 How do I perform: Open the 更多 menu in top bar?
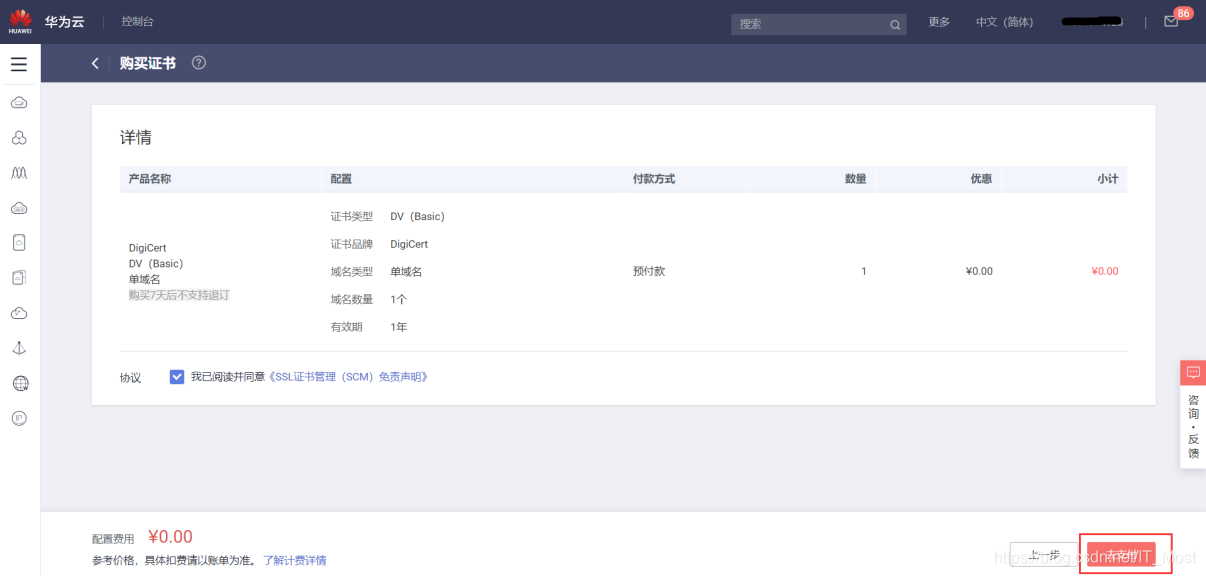click(939, 22)
